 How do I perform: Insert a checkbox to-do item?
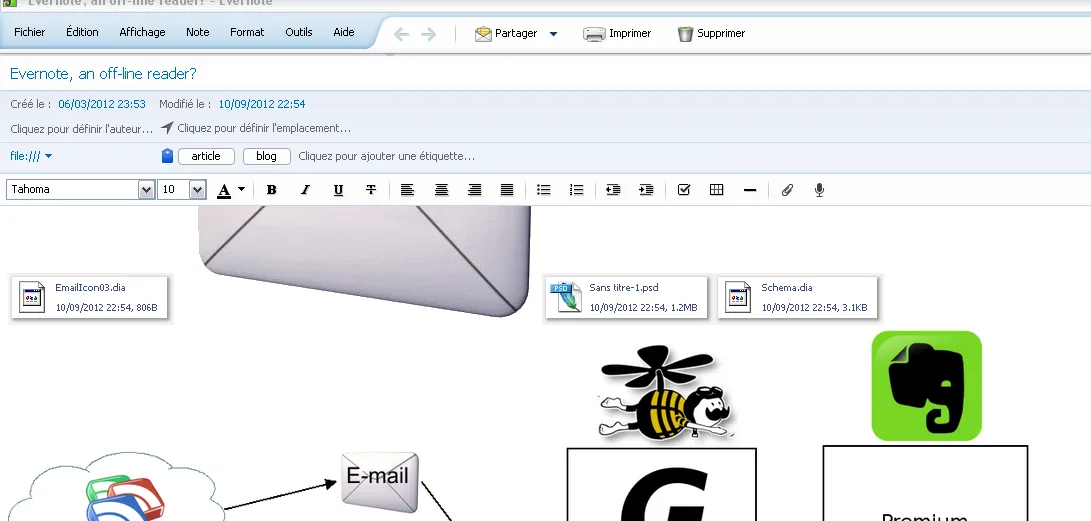click(x=683, y=190)
